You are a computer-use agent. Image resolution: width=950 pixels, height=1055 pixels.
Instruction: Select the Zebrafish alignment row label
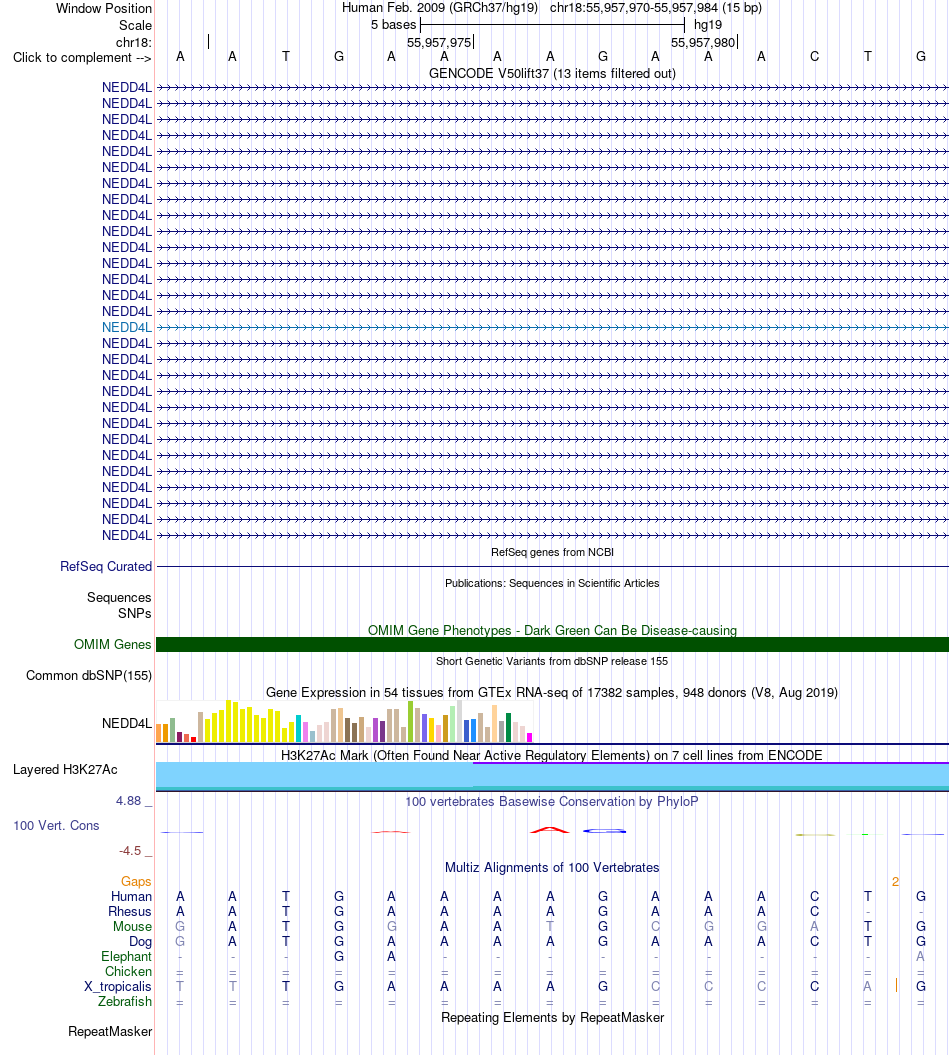tap(125, 1002)
